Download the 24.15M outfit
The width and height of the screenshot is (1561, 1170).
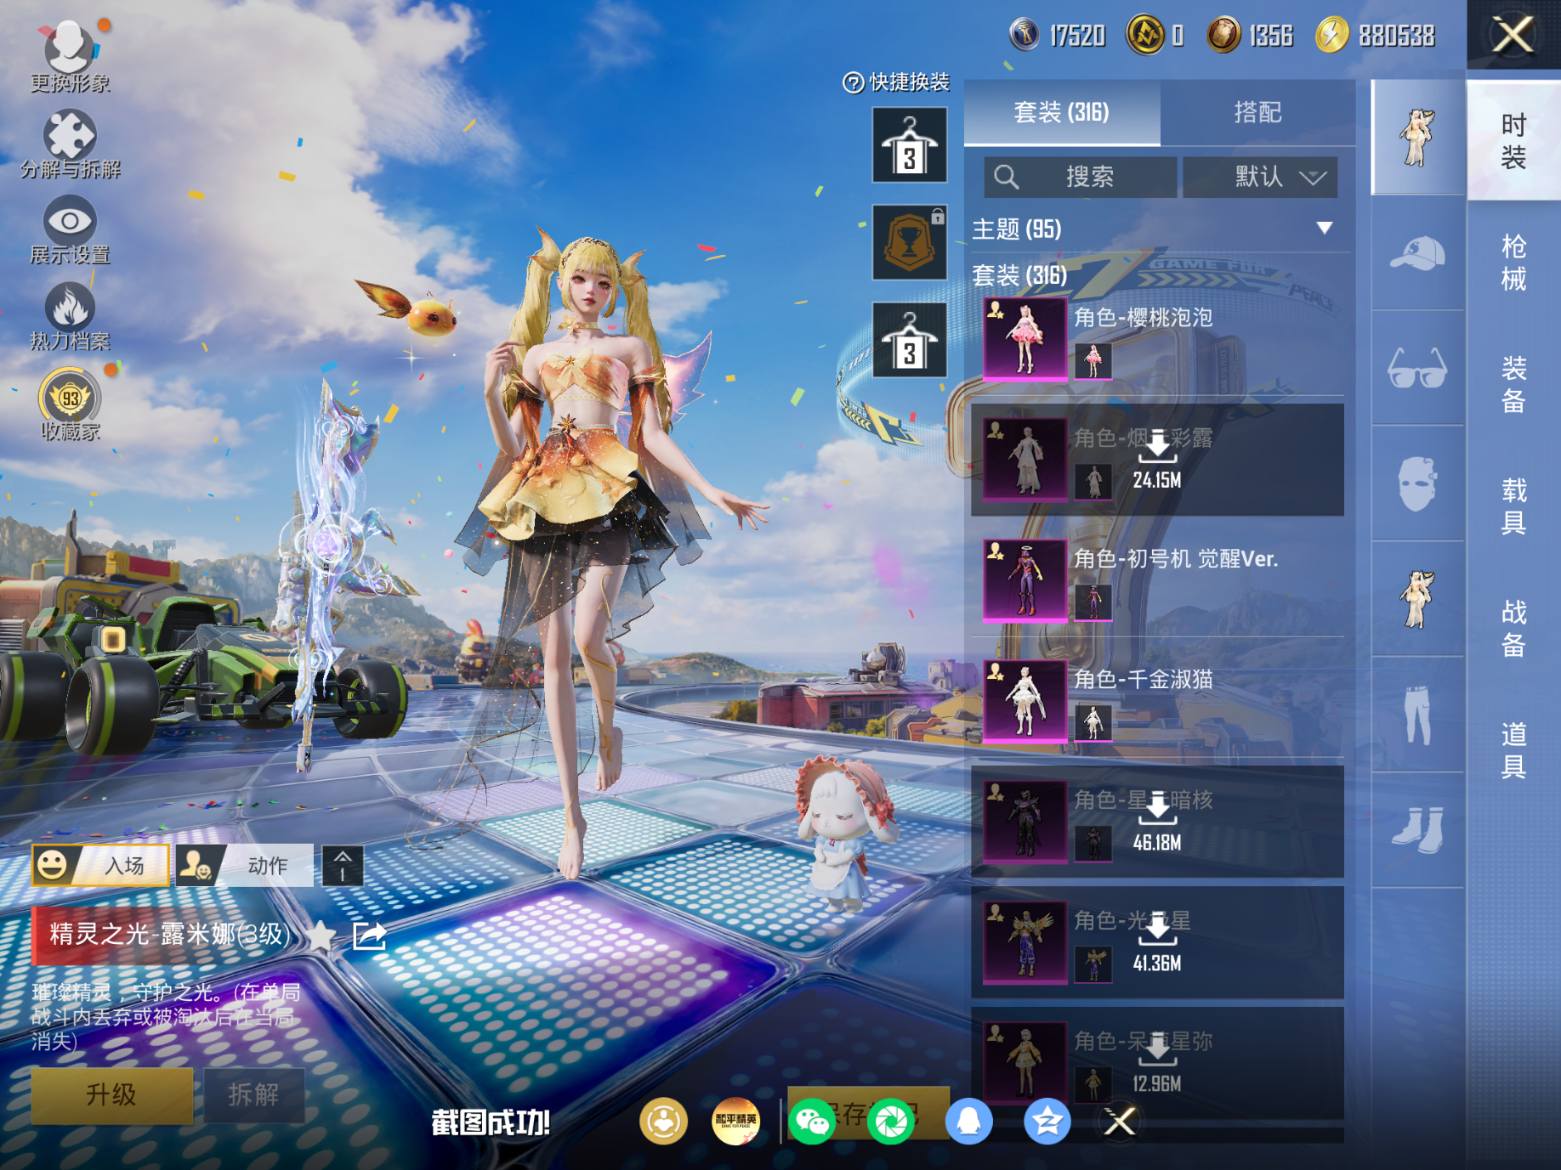1157,460
